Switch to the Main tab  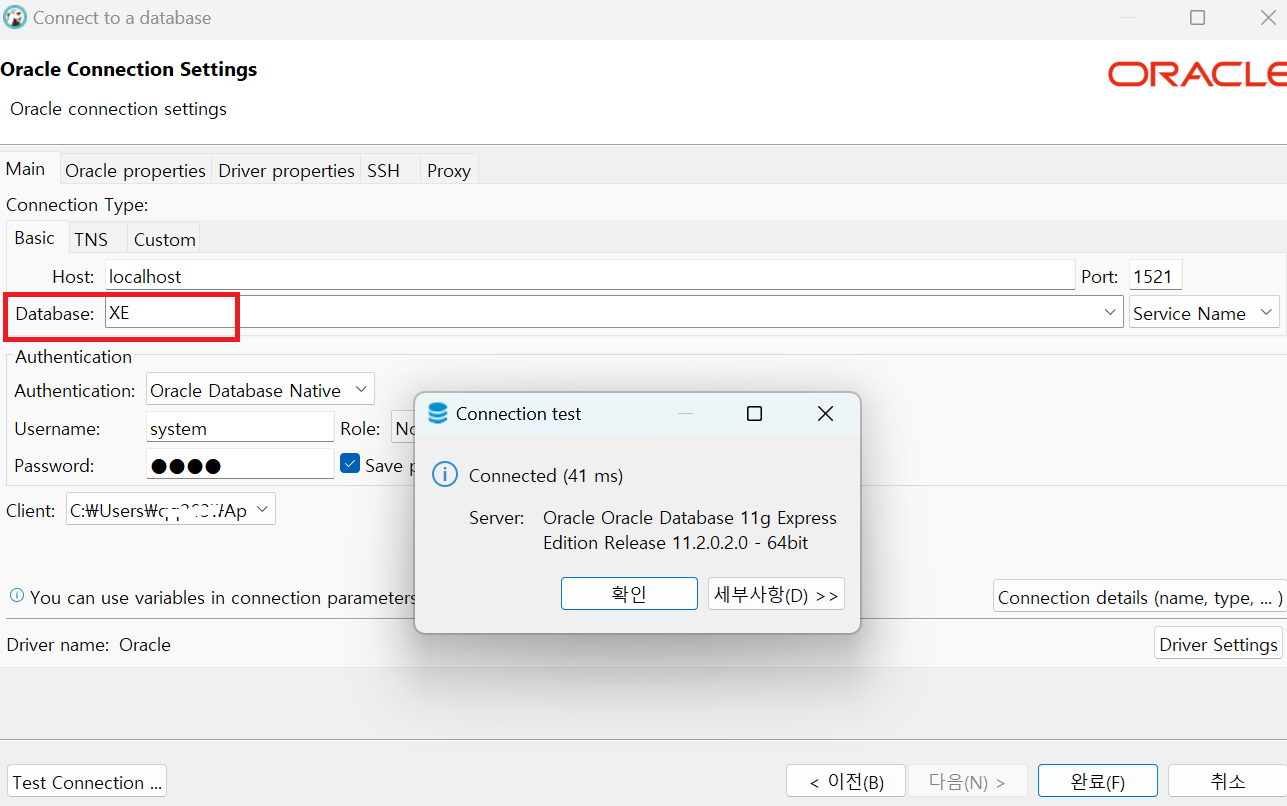(x=26, y=168)
